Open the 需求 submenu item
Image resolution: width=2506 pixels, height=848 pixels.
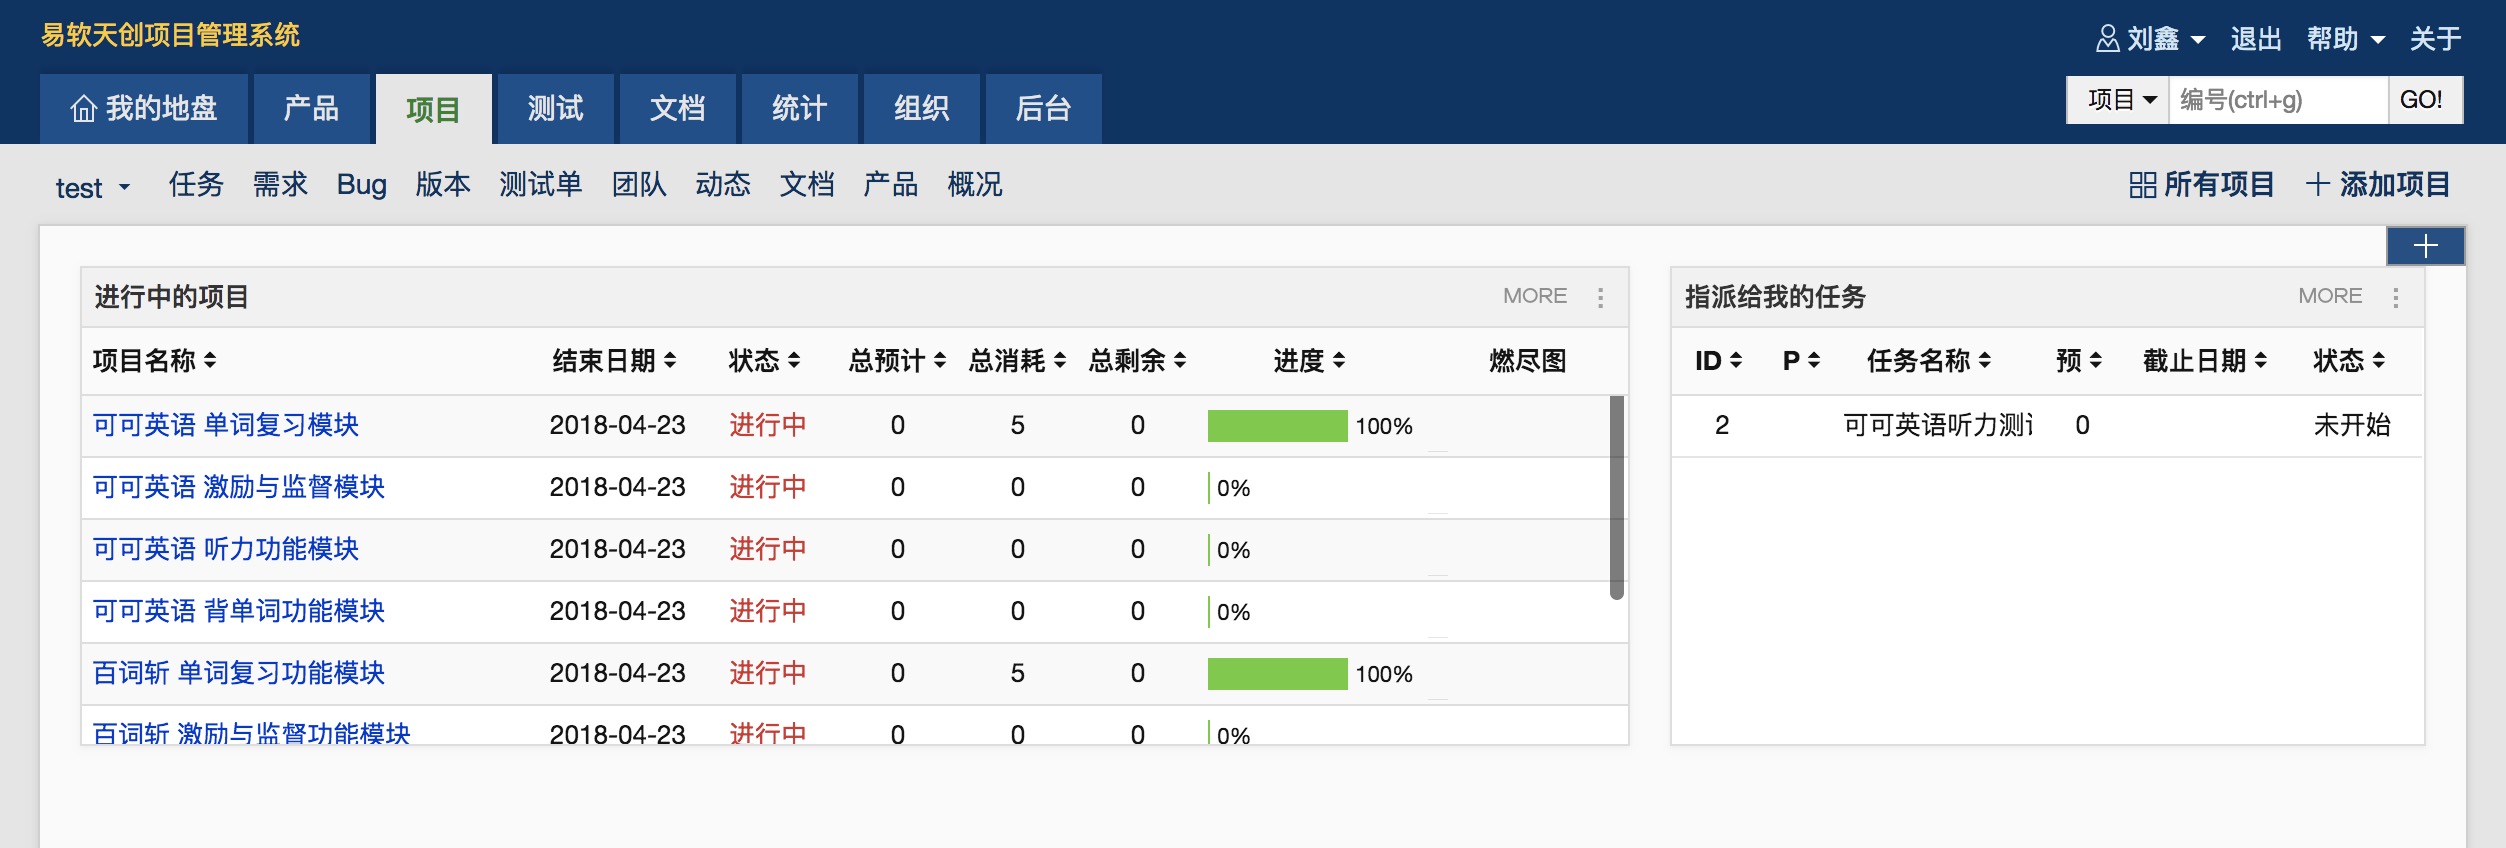tap(280, 185)
